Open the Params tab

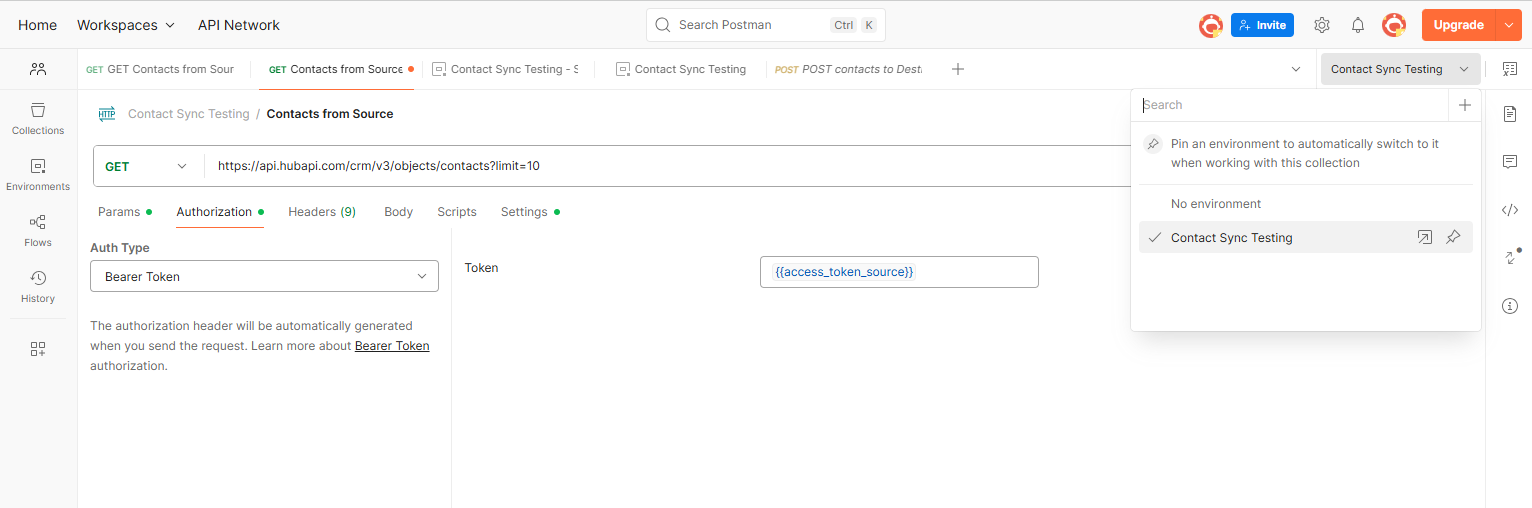tap(124, 212)
